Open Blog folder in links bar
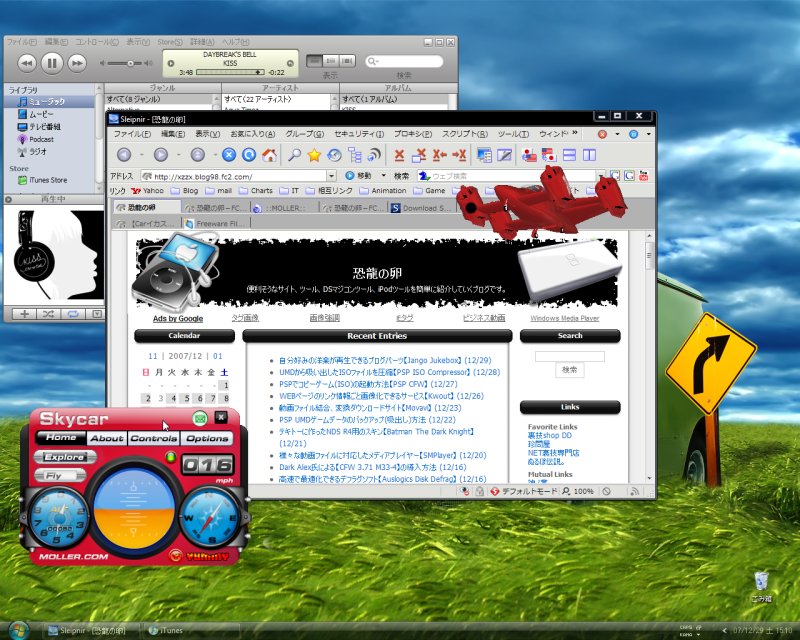 click(184, 191)
